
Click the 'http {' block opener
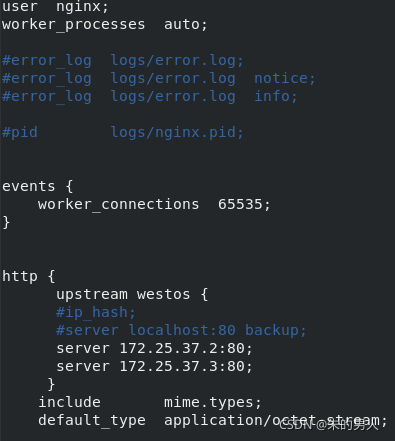(28, 276)
